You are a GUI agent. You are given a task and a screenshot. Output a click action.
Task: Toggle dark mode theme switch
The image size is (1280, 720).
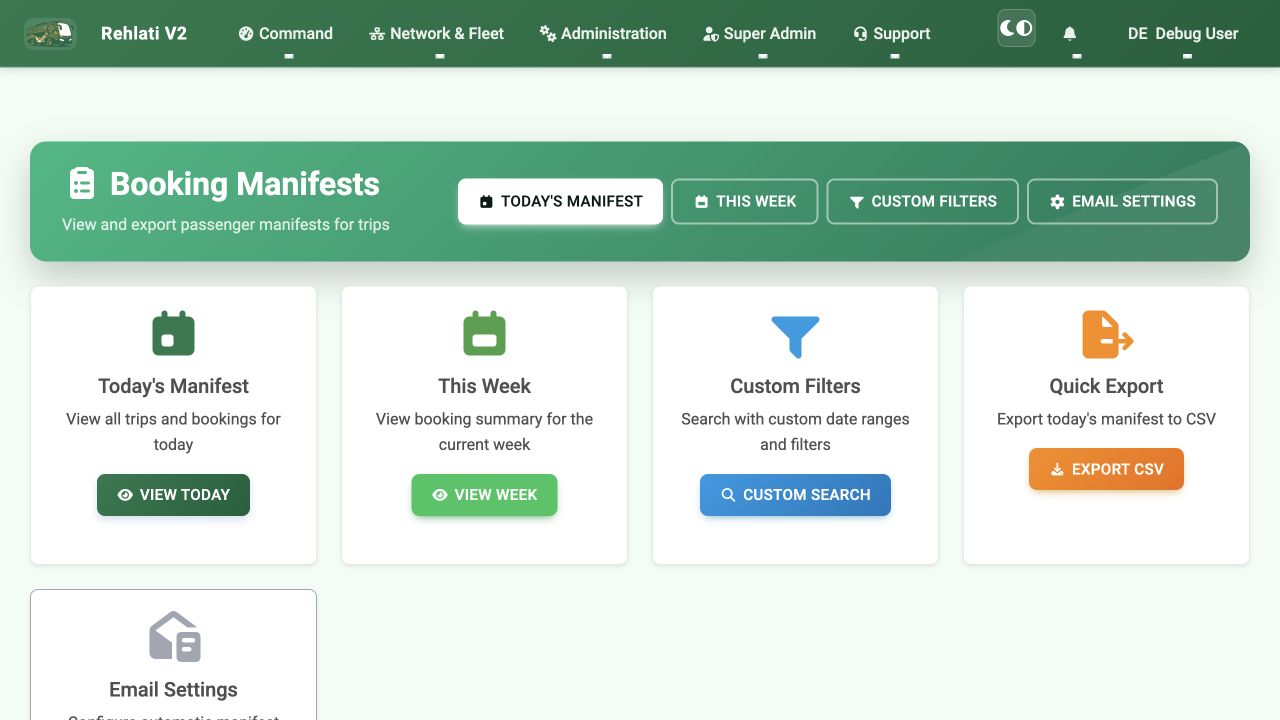(x=1016, y=29)
